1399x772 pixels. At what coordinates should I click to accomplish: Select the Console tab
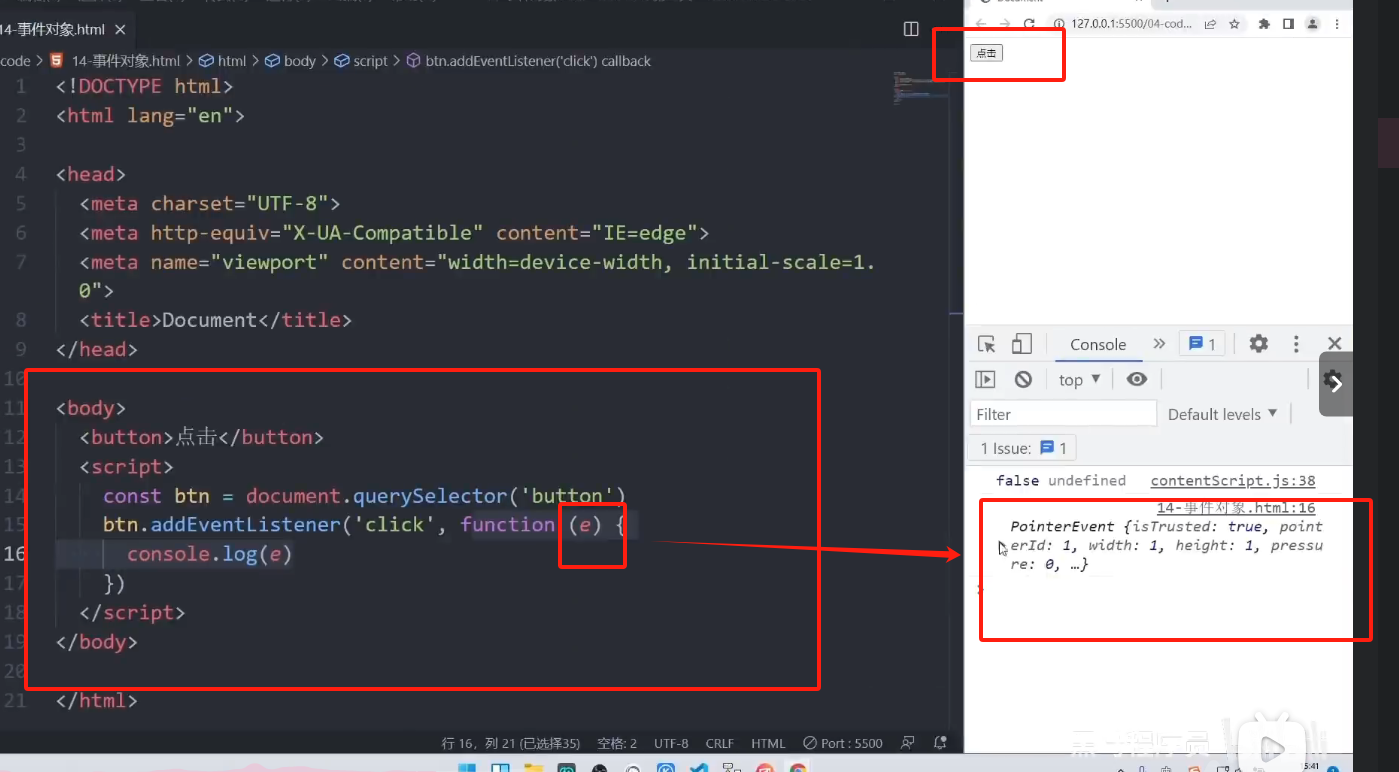[1098, 344]
